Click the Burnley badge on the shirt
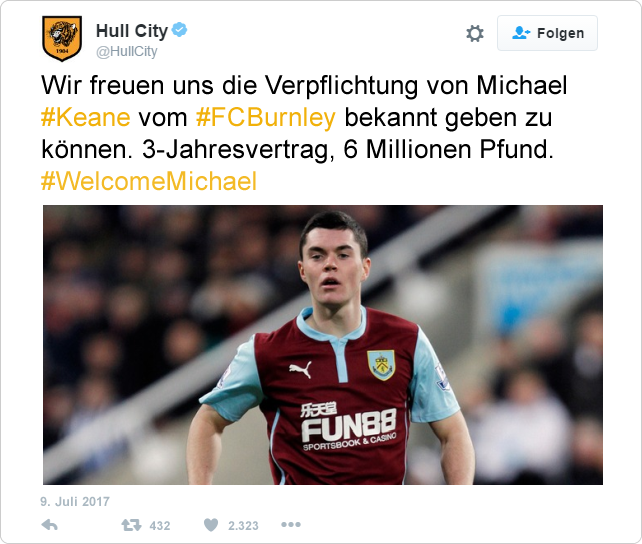The width and height of the screenshot is (642, 544). point(381,365)
